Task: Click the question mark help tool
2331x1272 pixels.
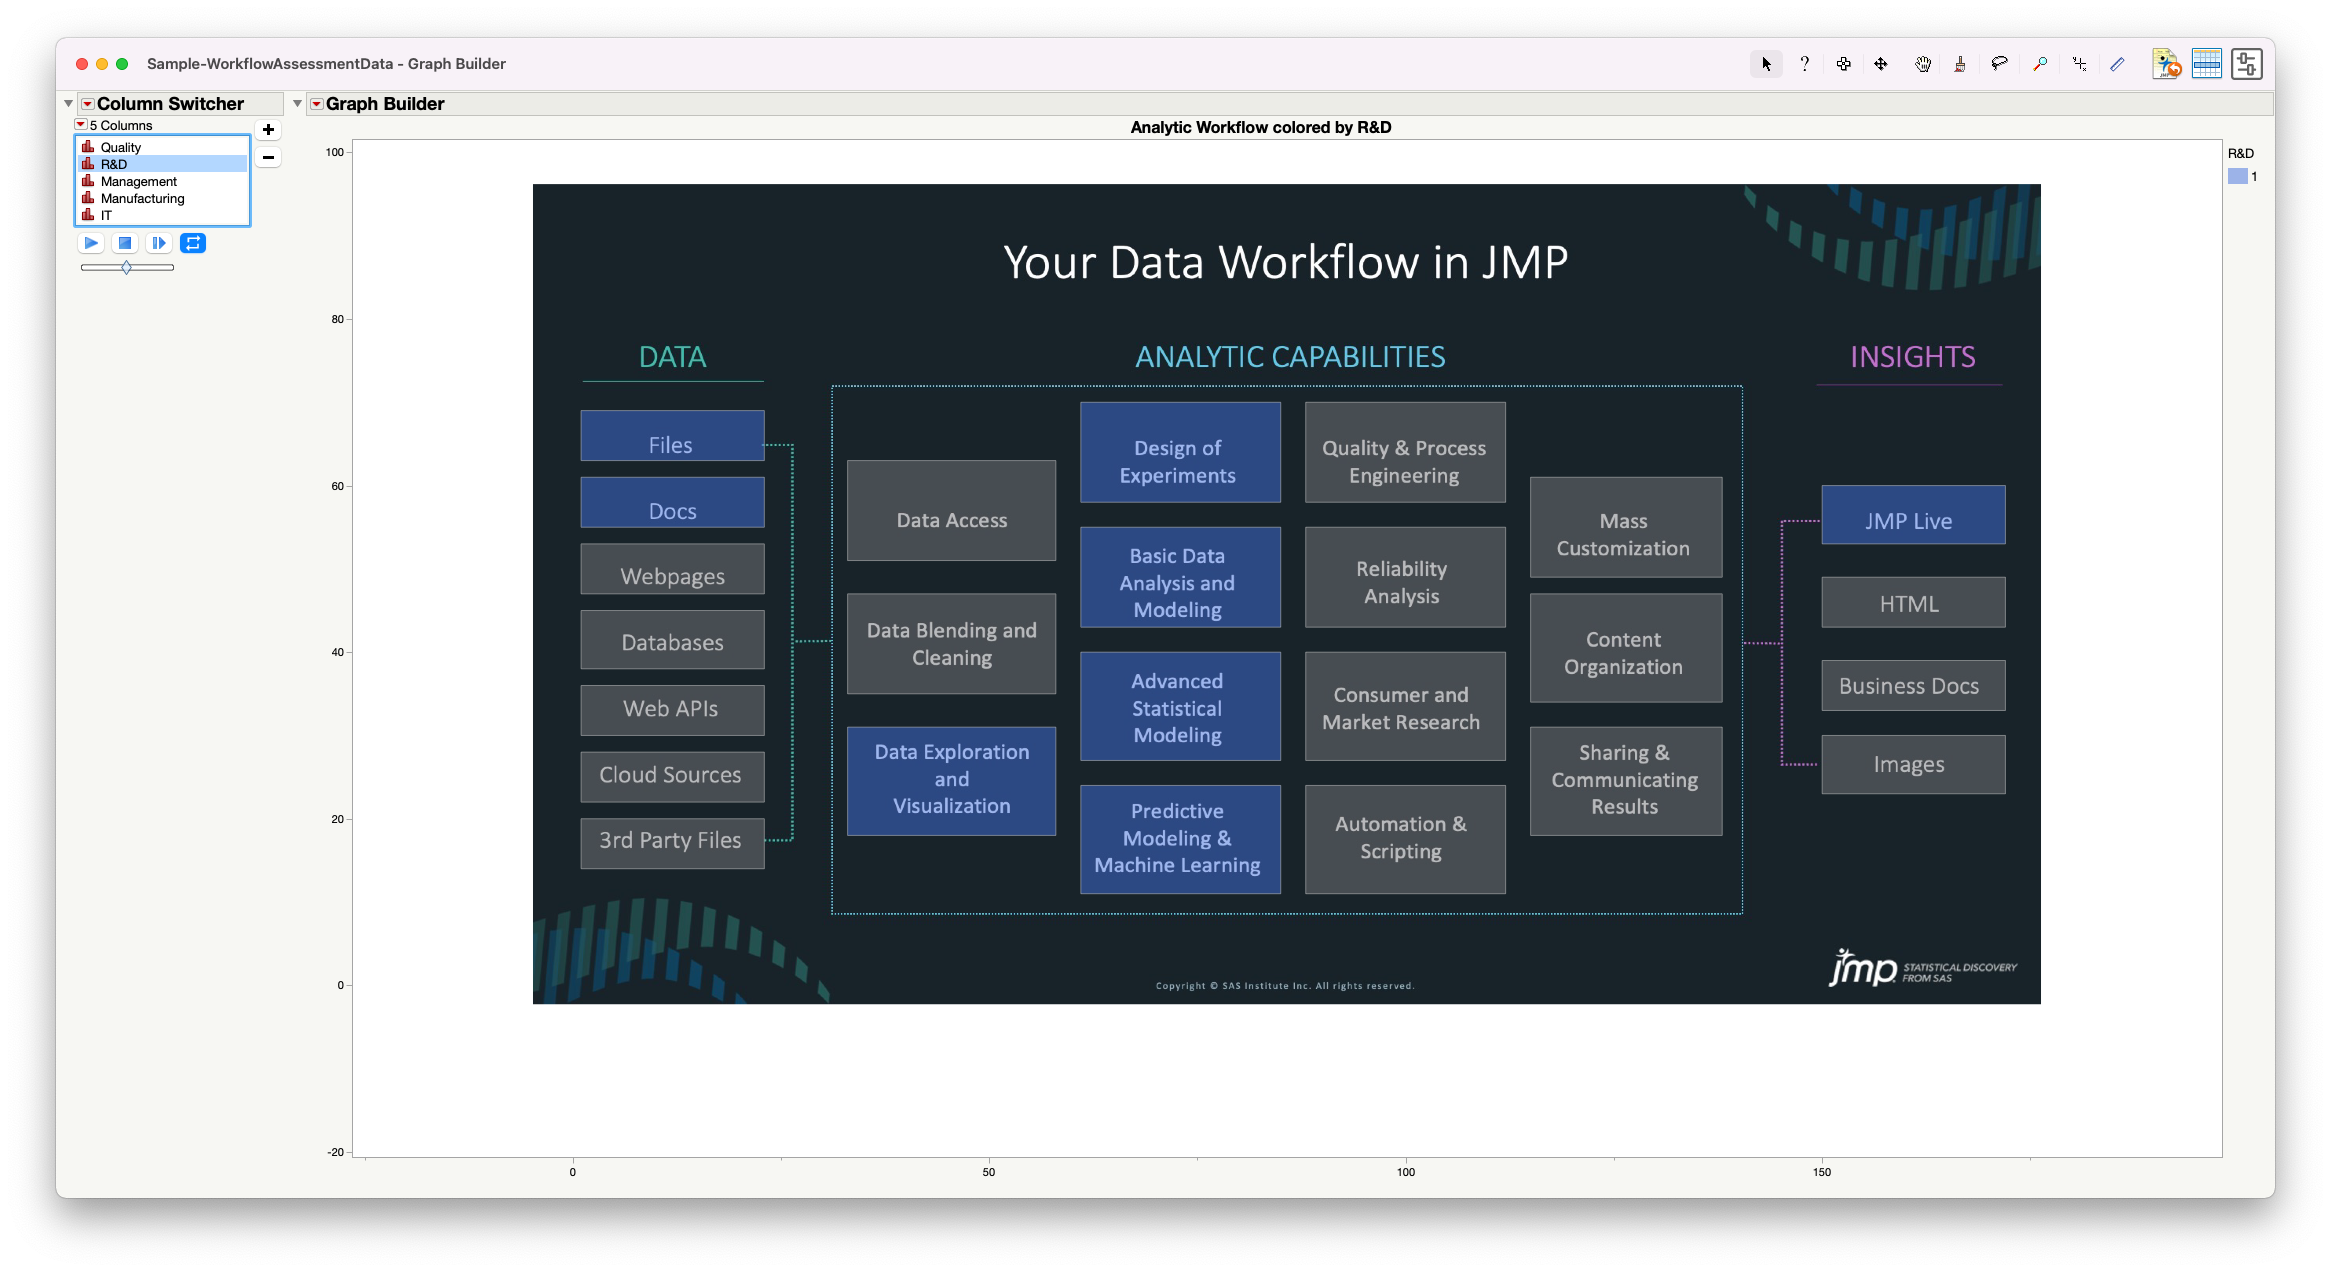Action: [x=1804, y=64]
